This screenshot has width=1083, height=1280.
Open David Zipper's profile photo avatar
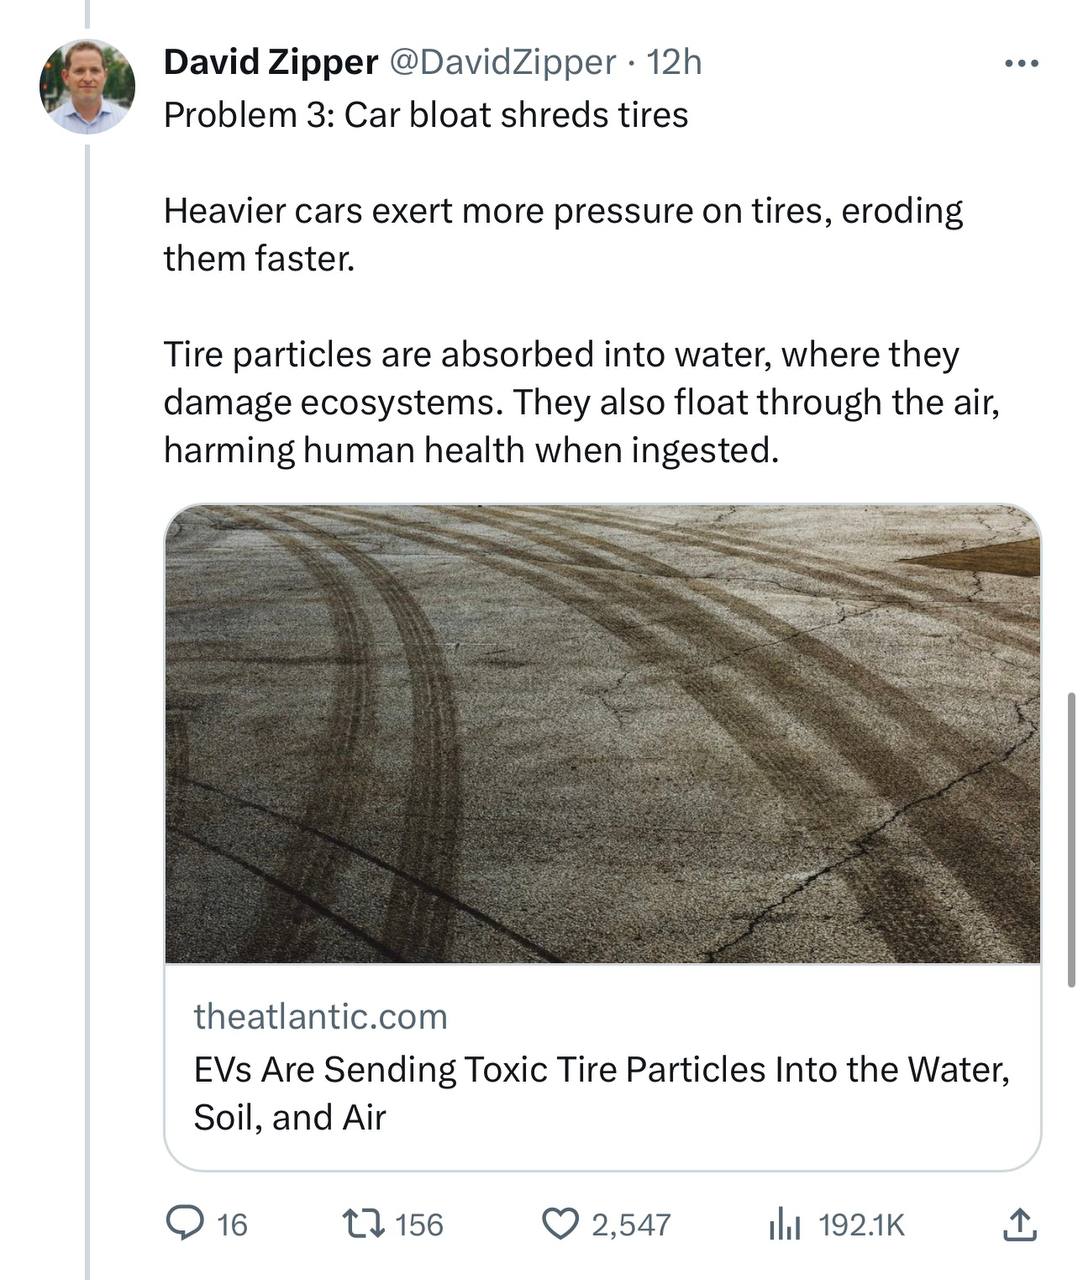click(x=87, y=86)
